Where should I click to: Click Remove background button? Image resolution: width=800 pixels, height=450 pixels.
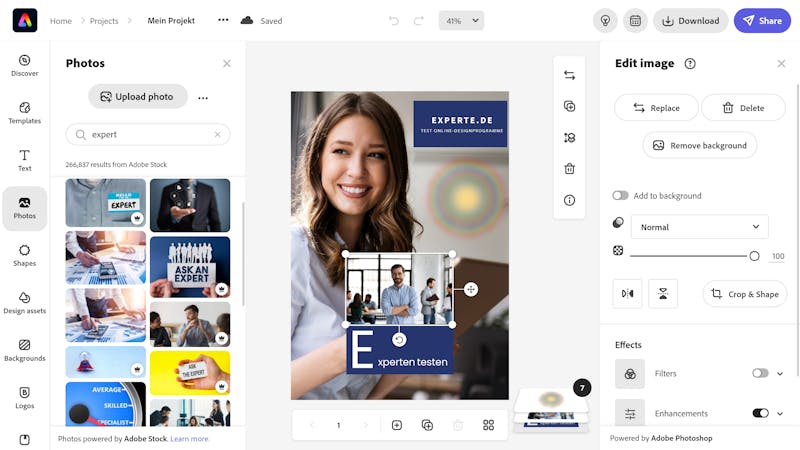click(x=699, y=145)
